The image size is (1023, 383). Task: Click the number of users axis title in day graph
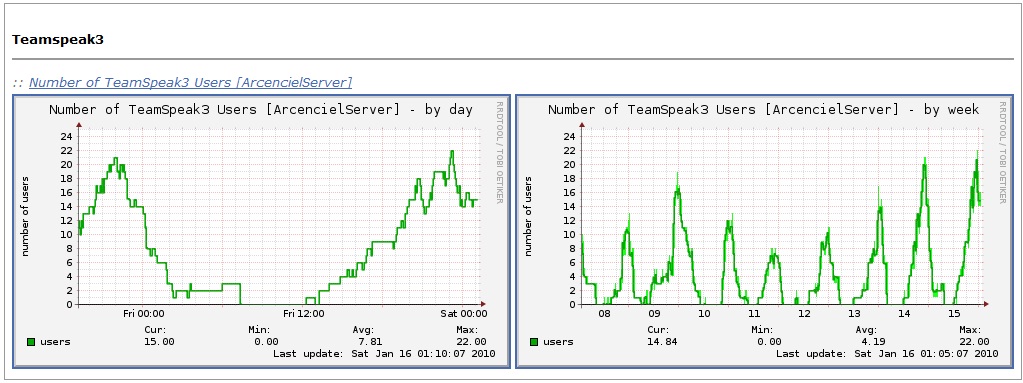(x=26, y=216)
